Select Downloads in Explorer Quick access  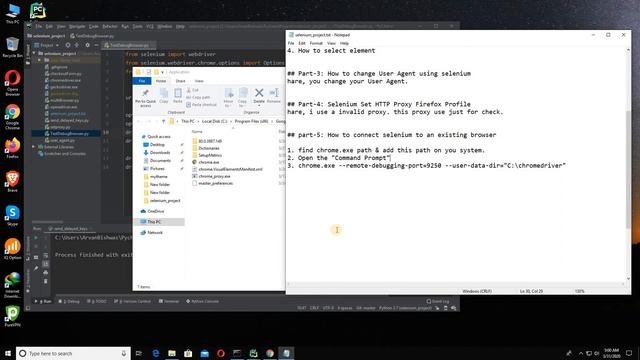160,153
